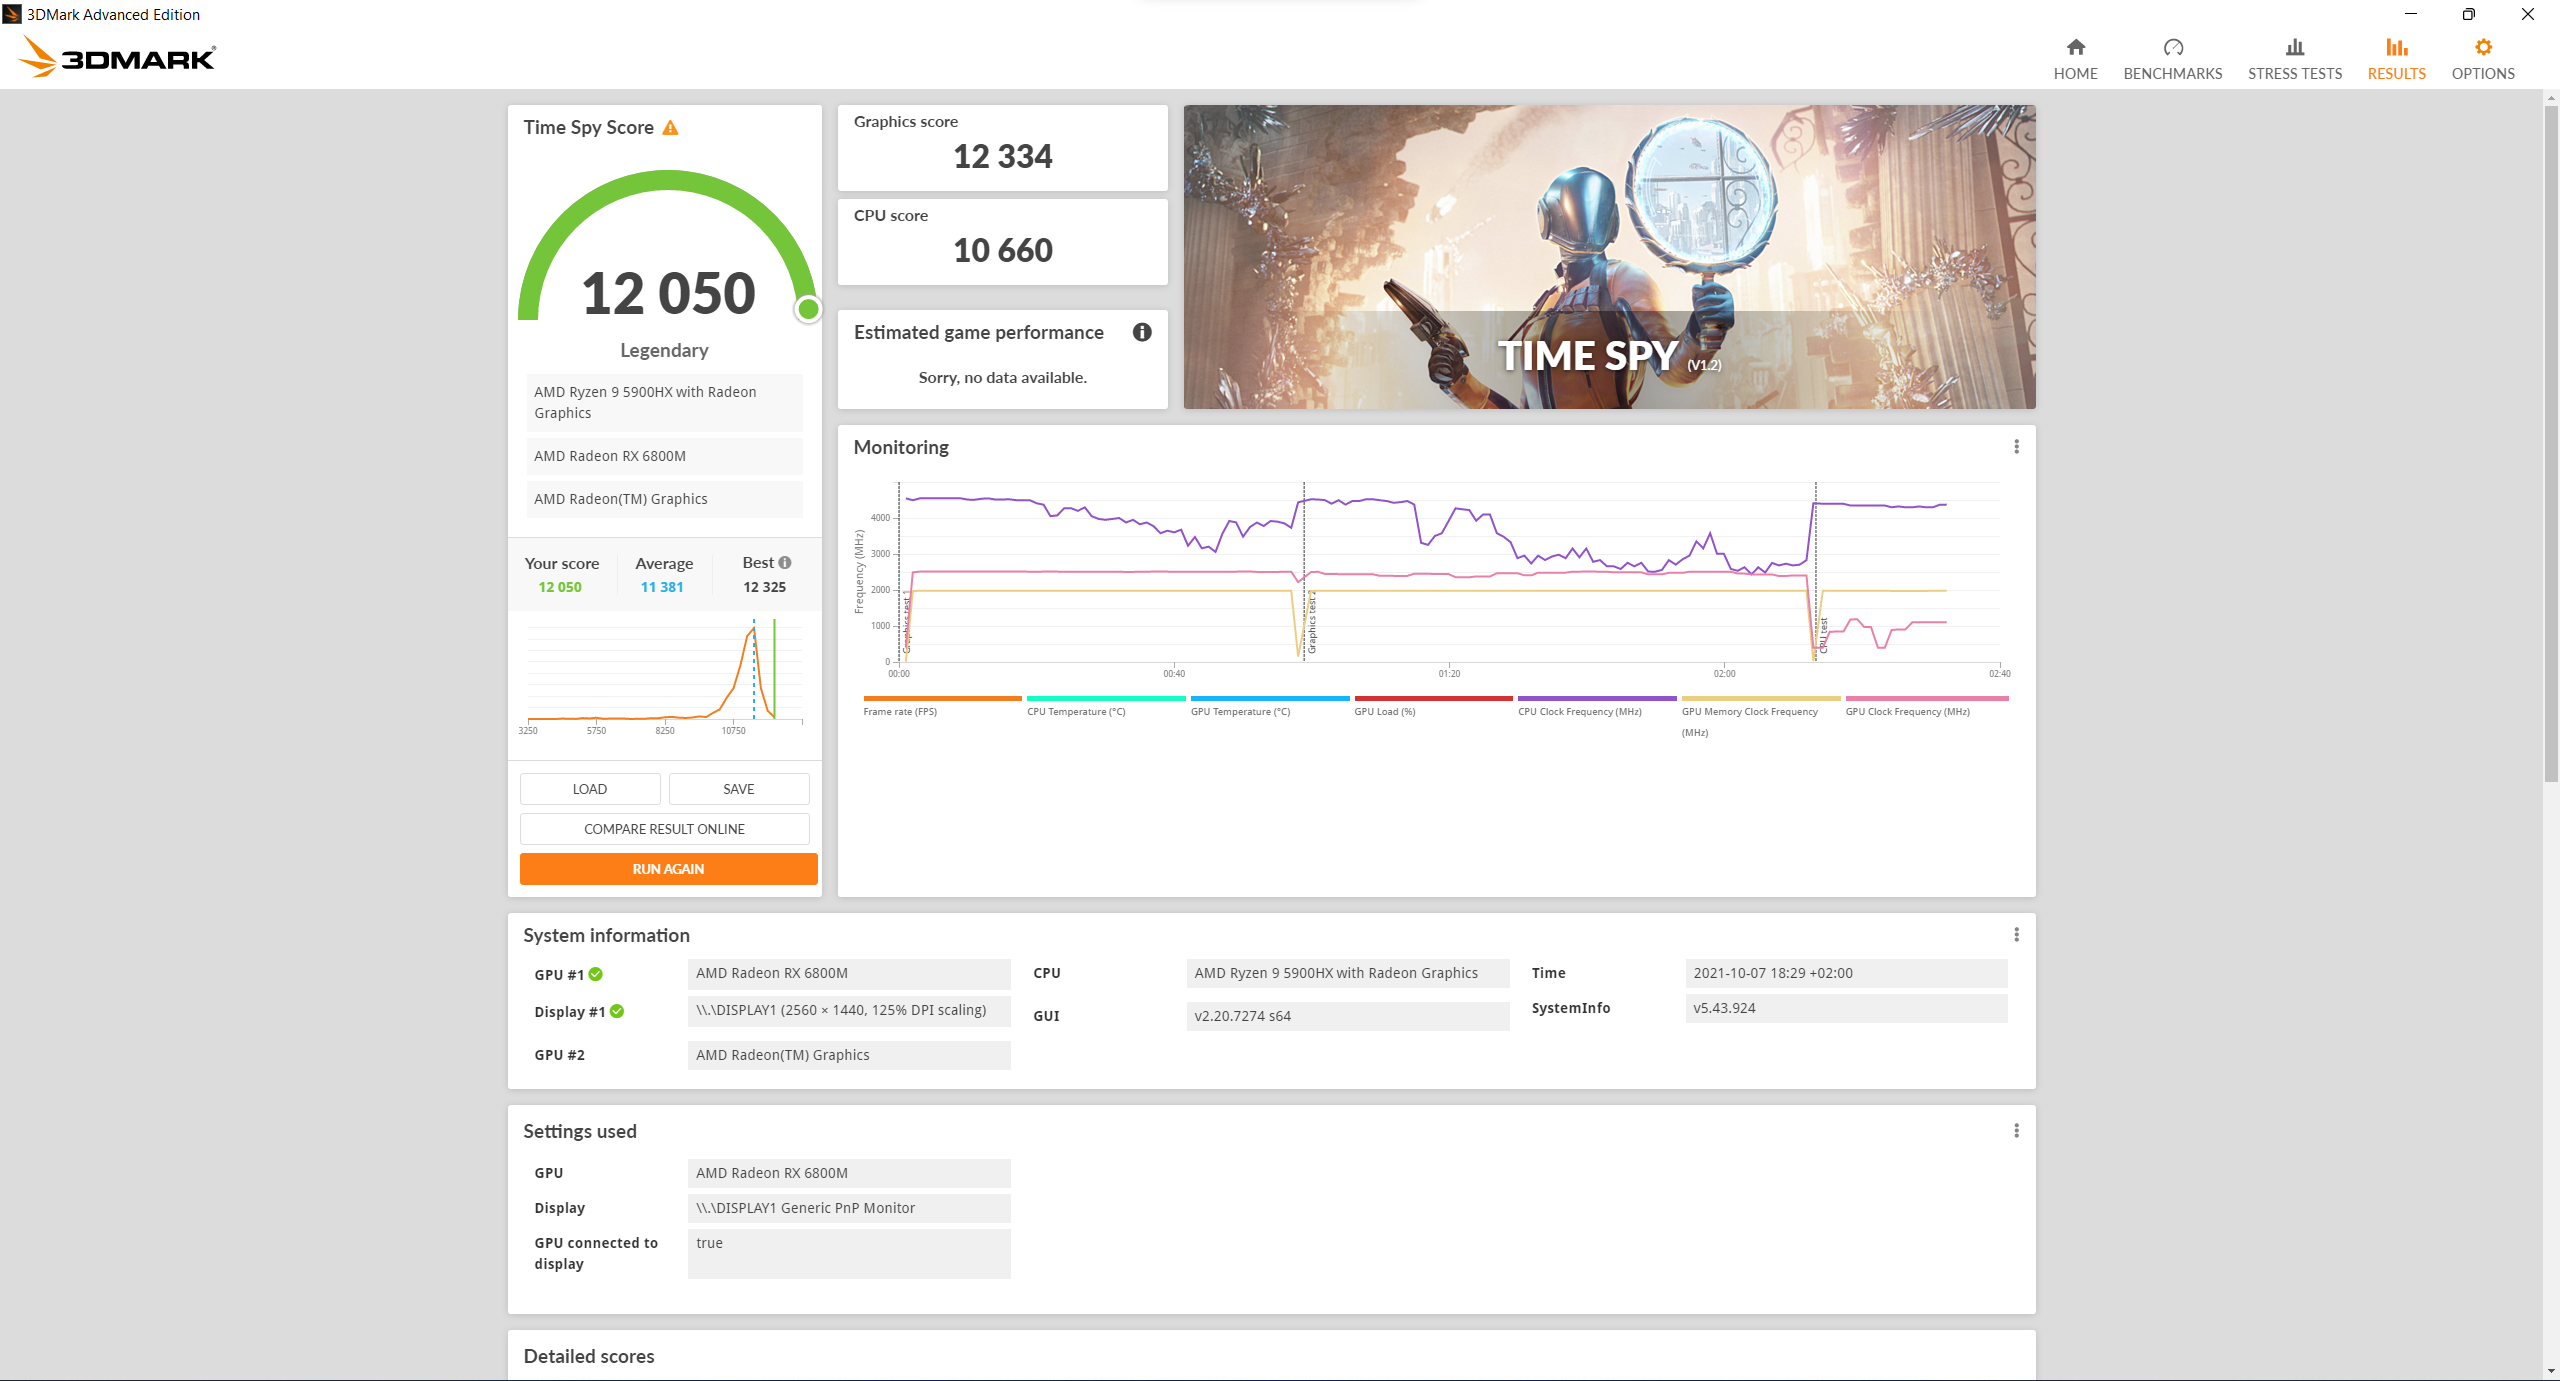The image size is (2560, 1381).
Task: Click the RUN AGAIN button
Action: pyautogui.click(x=668, y=869)
